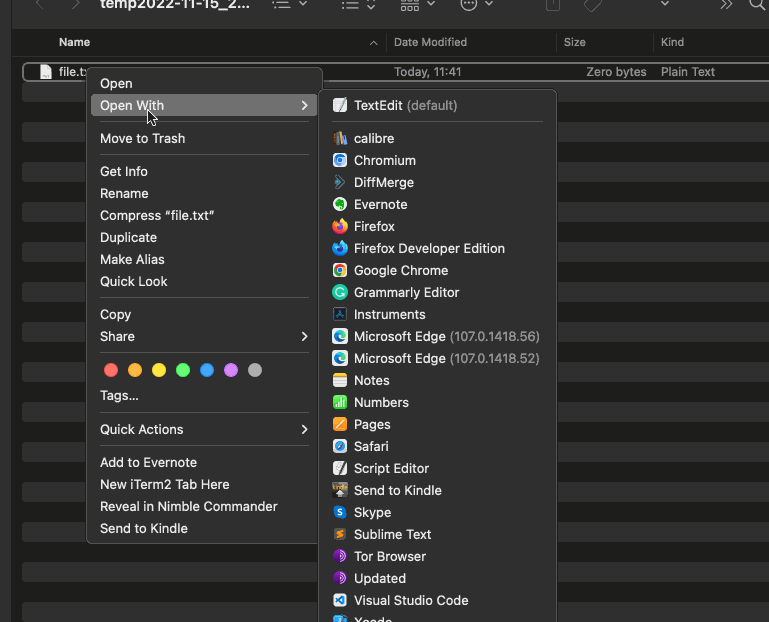
Task: Select Tor Browser from app list
Action: point(437,557)
